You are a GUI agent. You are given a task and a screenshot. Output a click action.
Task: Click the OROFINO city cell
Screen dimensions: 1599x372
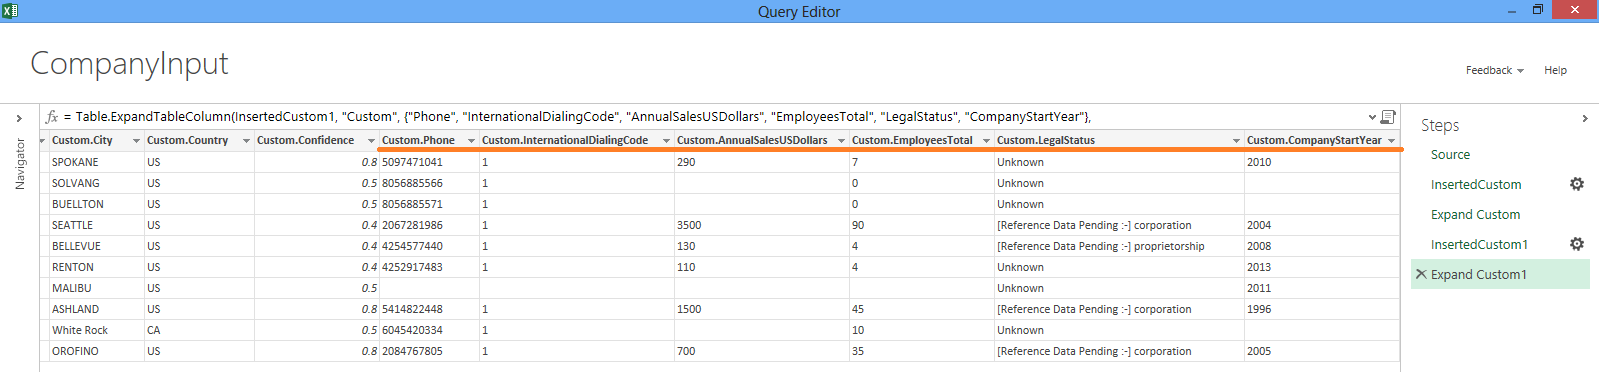coord(96,351)
